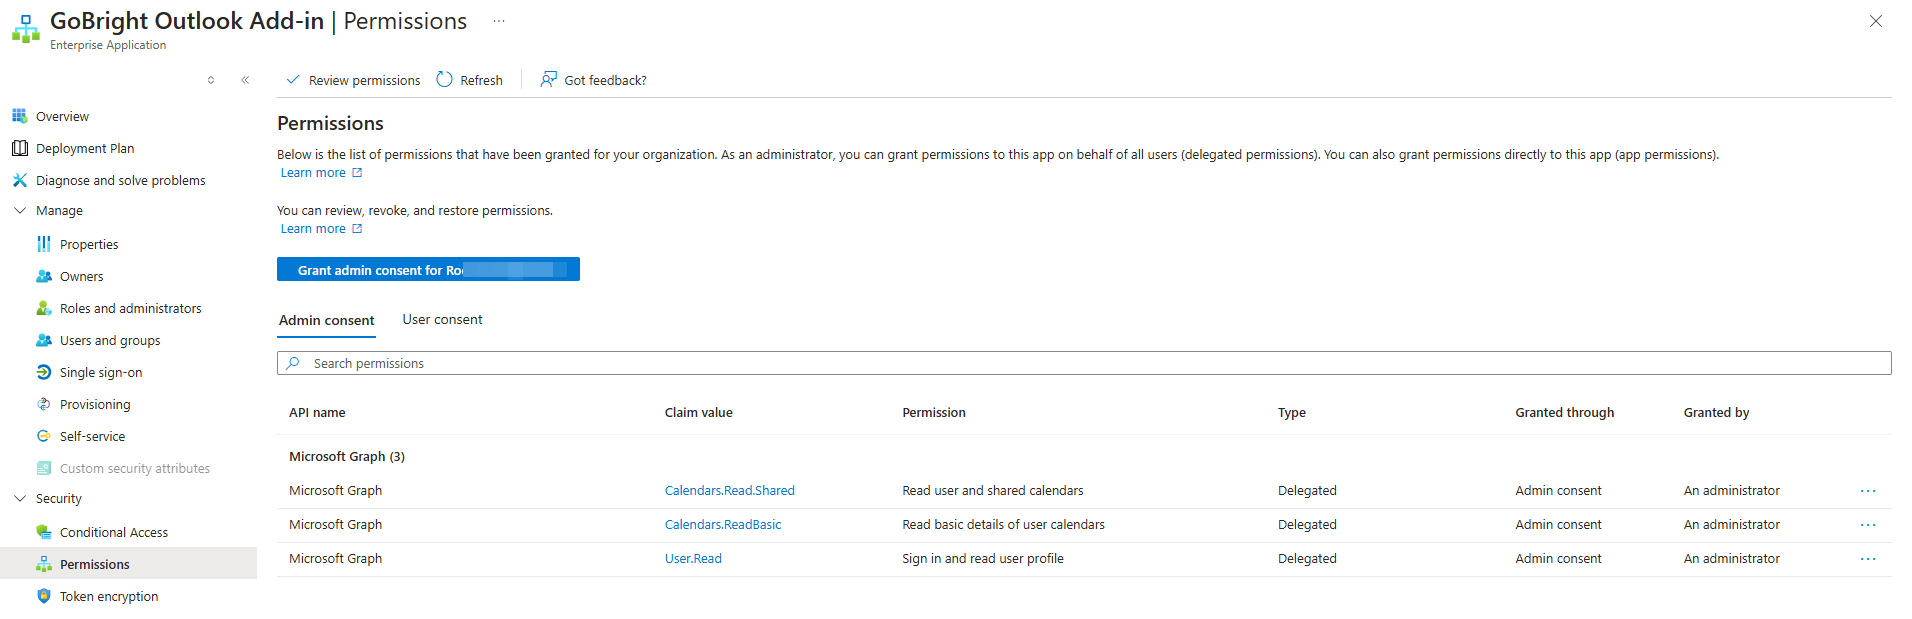Image resolution: width=1912 pixels, height=619 pixels.
Task: Select the Admin consent tab
Action: (x=326, y=320)
